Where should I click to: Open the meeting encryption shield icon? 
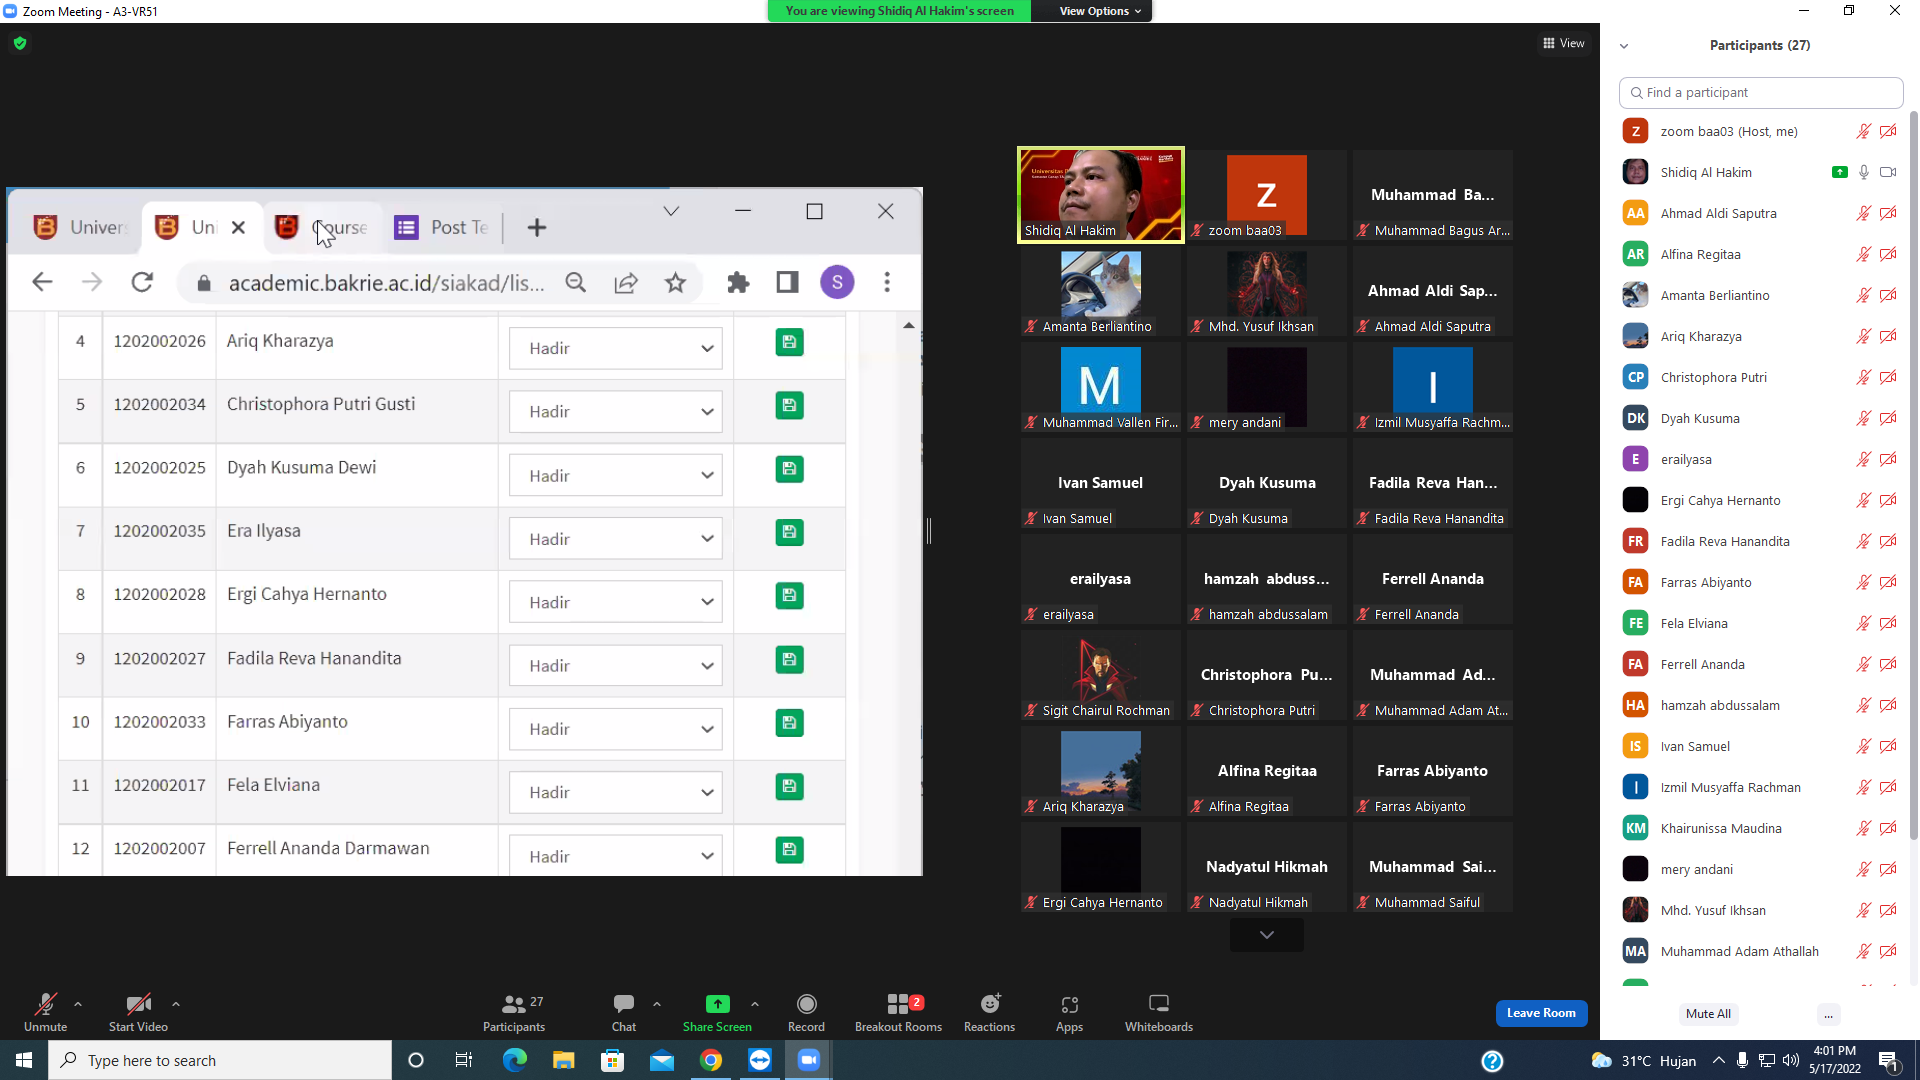(20, 43)
